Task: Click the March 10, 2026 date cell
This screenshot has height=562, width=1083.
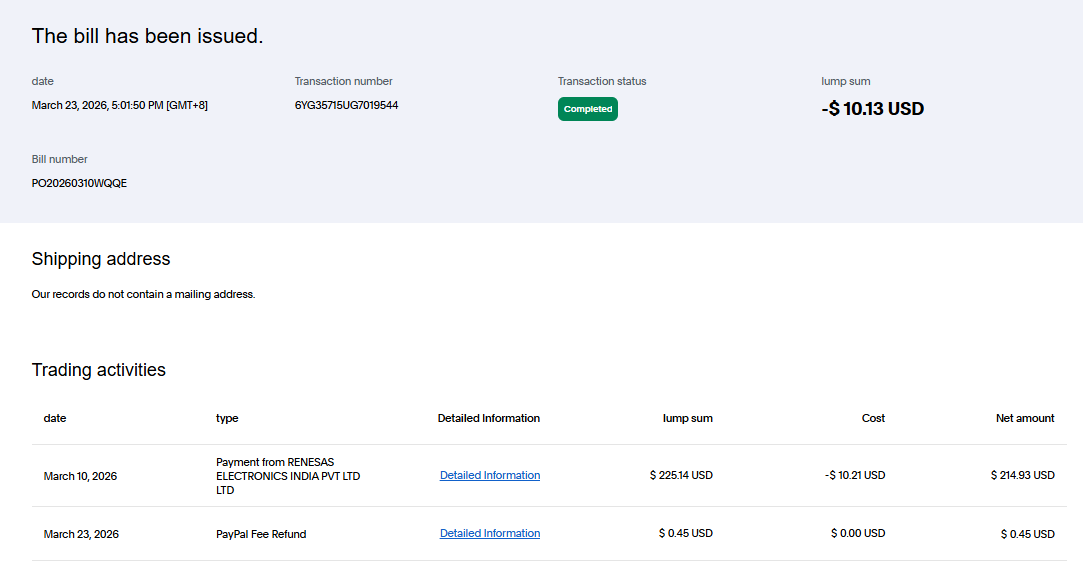Action: click(80, 476)
